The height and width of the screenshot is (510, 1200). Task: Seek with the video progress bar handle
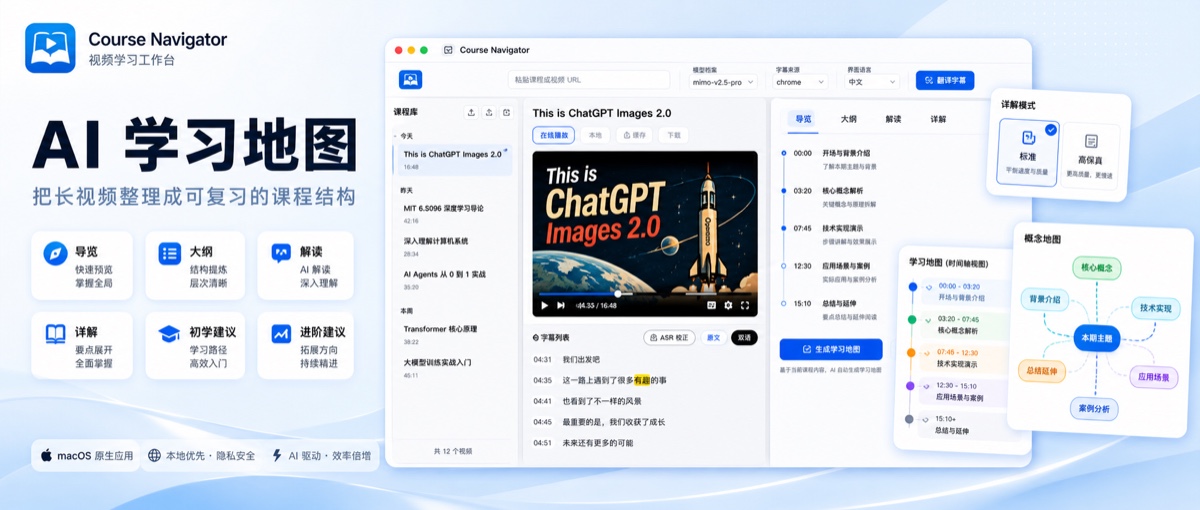(x=617, y=294)
